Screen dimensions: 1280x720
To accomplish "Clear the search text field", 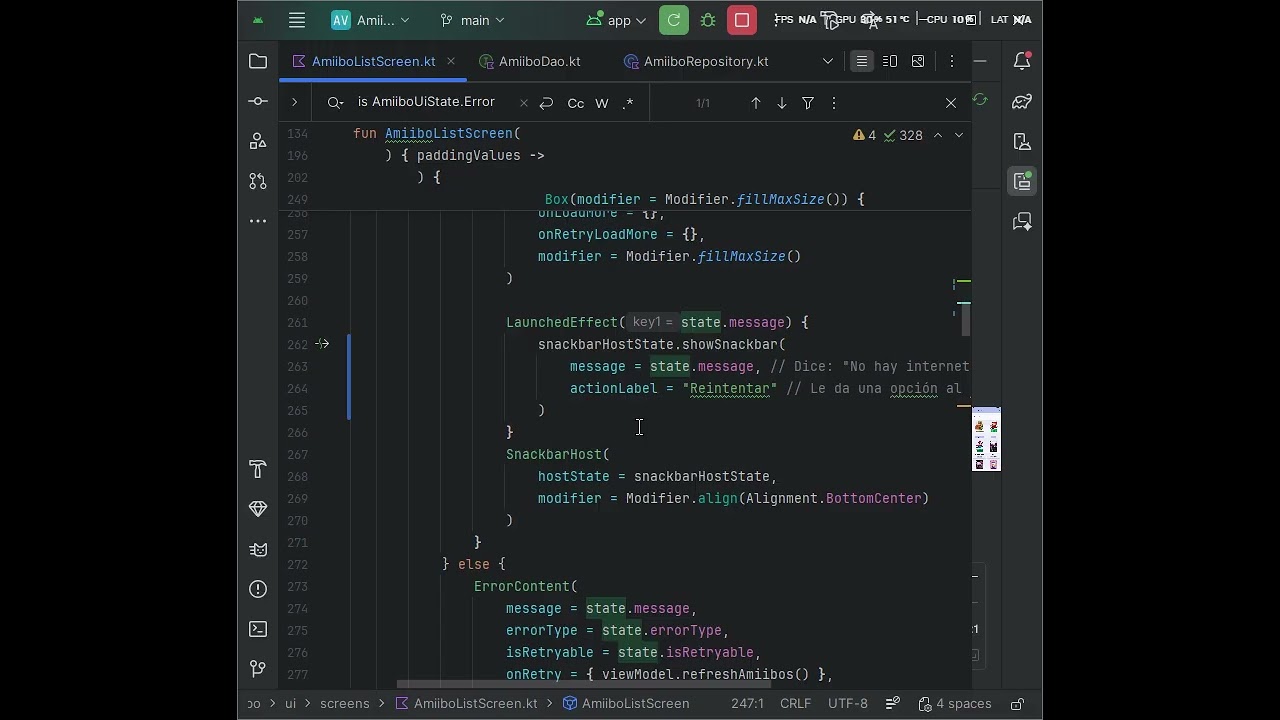I will [524, 102].
